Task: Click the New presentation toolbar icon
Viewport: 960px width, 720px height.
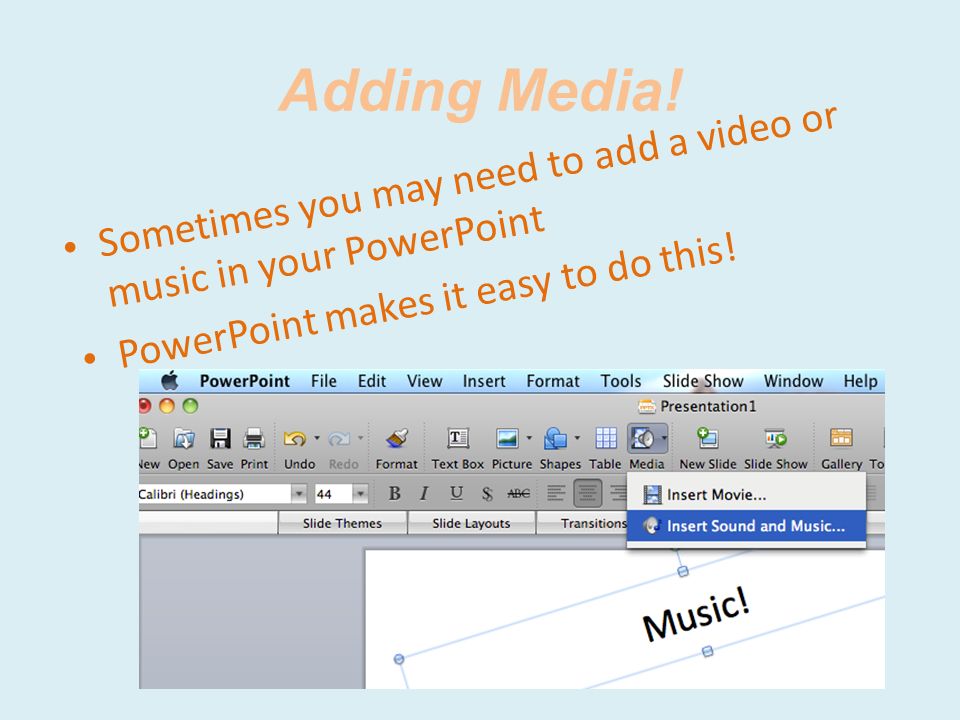Action: click(148, 438)
